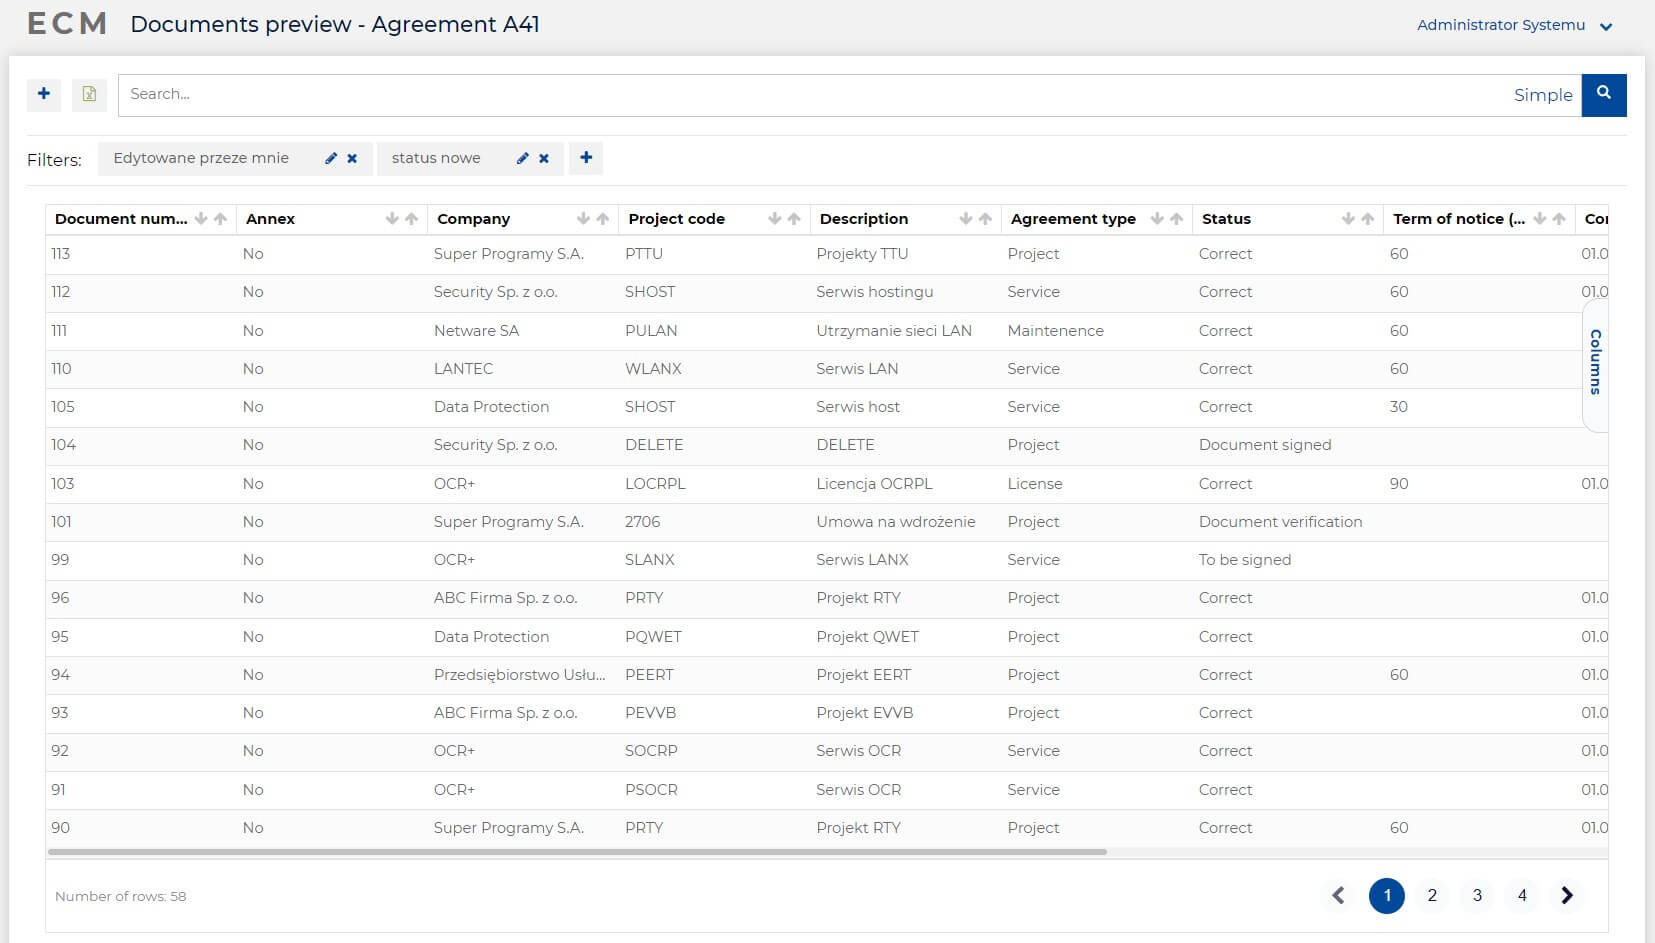Image resolution: width=1655 pixels, height=943 pixels.
Task: Sort Status column descending
Action: (x=1348, y=219)
